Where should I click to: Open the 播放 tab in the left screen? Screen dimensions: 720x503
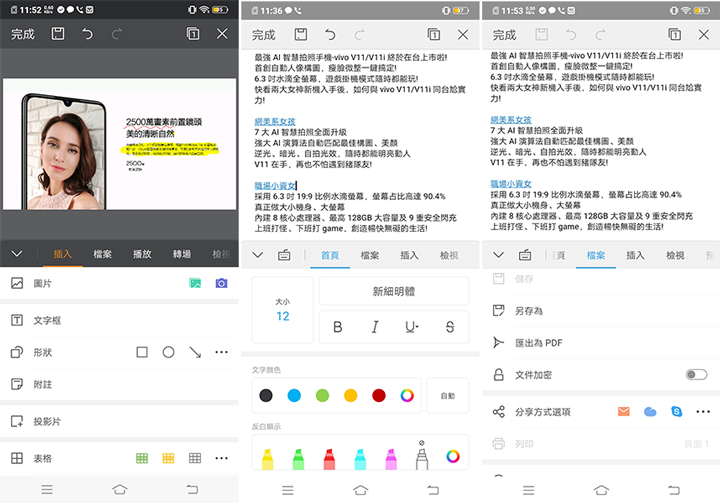click(x=142, y=254)
